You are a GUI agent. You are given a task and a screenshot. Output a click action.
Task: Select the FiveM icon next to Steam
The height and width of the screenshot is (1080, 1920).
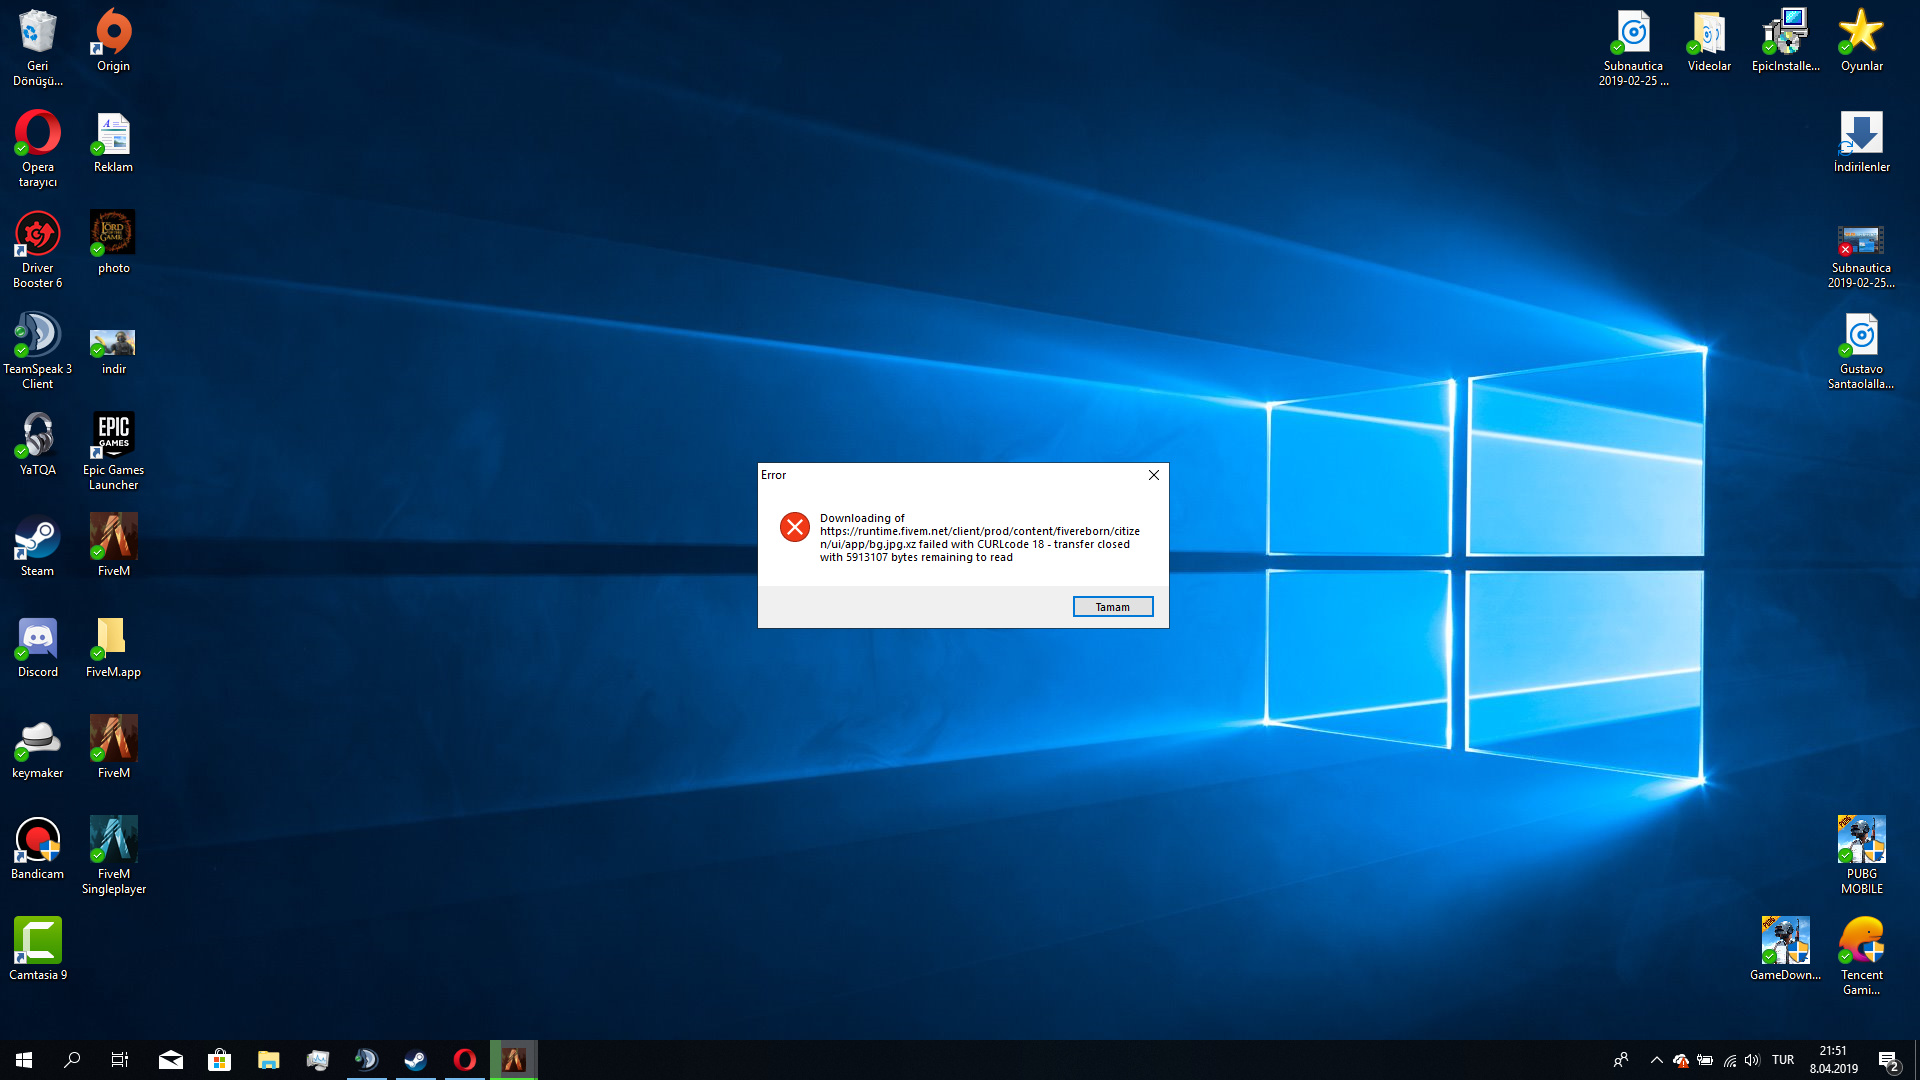[x=114, y=545]
